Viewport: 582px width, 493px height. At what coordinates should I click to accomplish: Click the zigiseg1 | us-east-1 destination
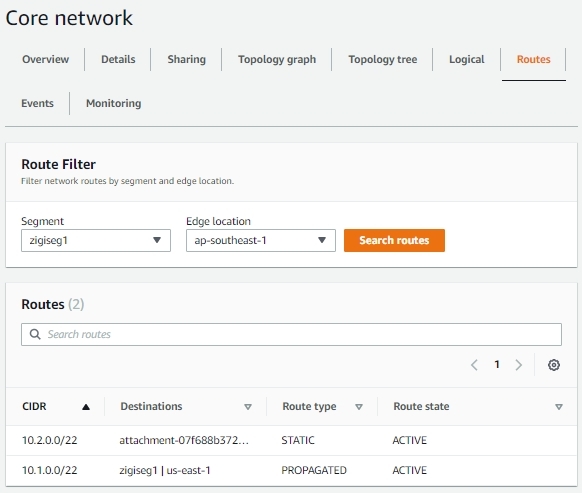pos(165,470)
